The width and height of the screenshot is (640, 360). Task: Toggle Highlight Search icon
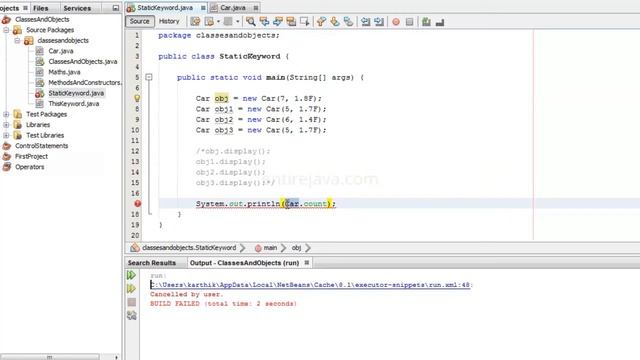click(291, 22)
